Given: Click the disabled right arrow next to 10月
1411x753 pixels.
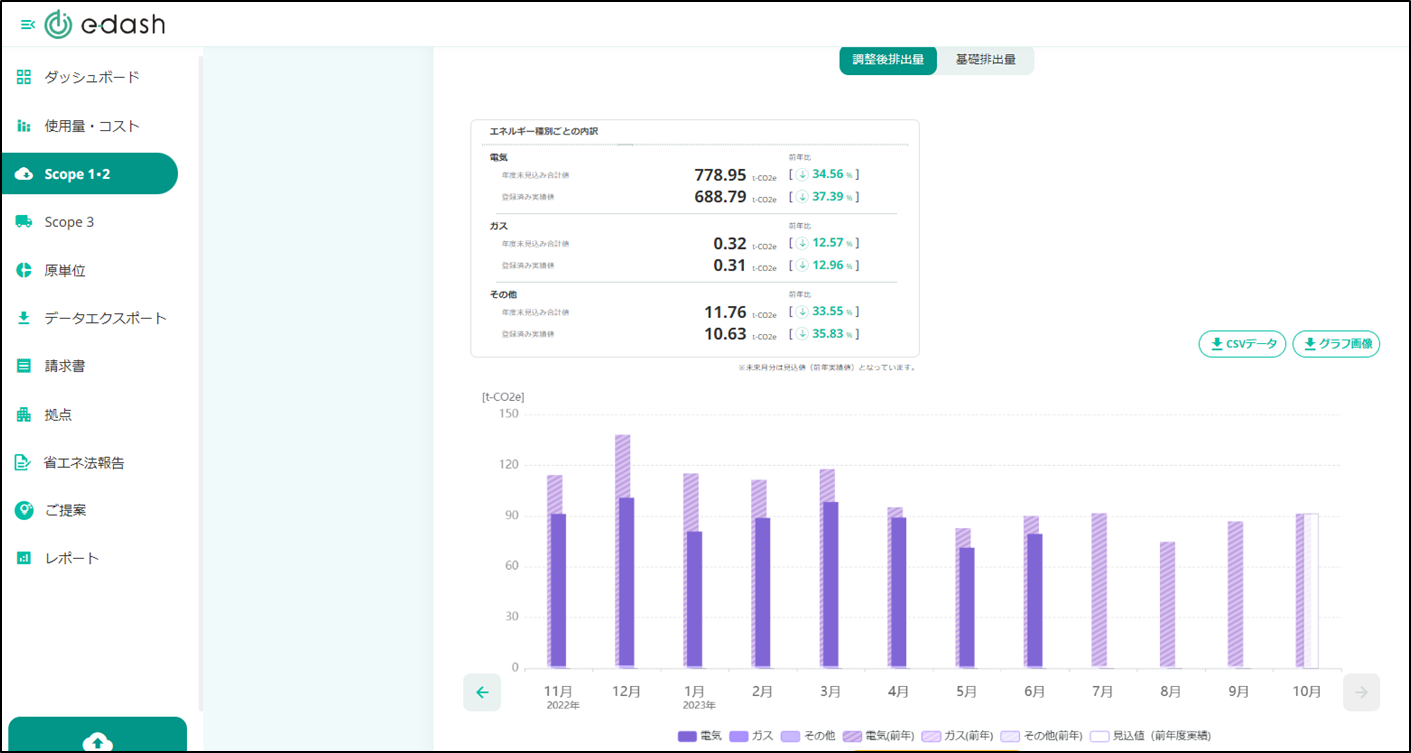Looking at the screenshot, I should pos(1361,692).
